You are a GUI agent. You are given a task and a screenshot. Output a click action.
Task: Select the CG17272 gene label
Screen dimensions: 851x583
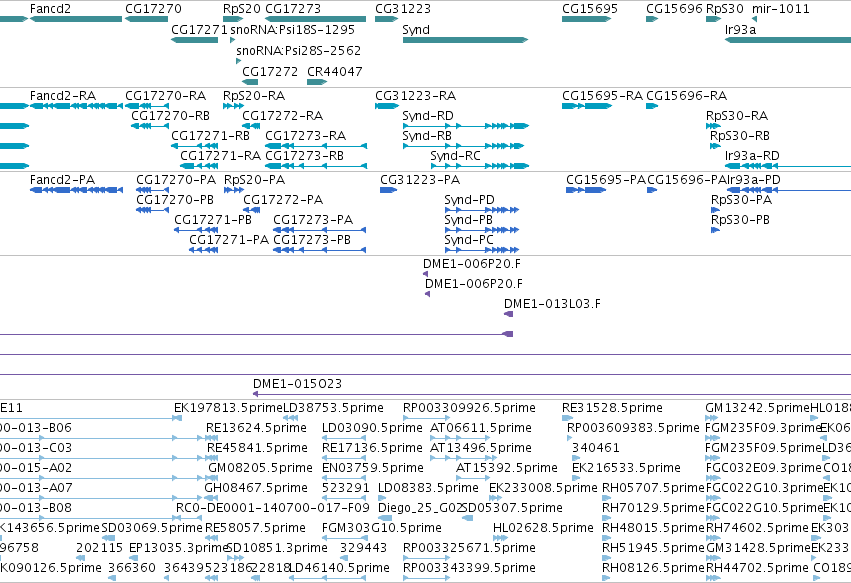pyautogui.click(x=270, y=72)
